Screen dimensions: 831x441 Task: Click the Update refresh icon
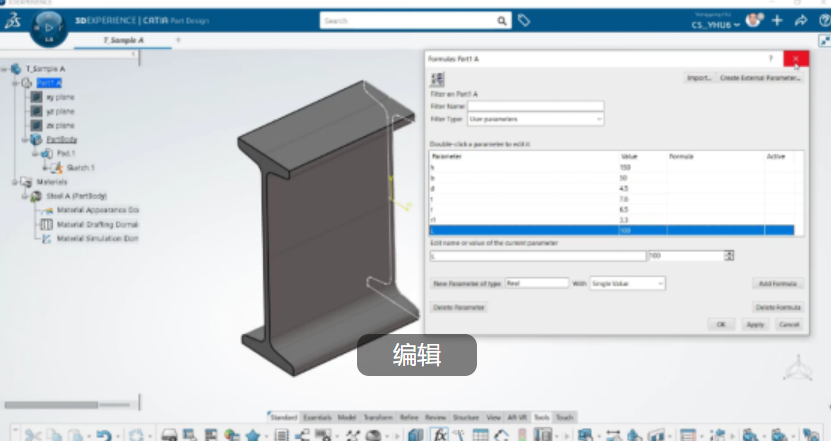136,436
